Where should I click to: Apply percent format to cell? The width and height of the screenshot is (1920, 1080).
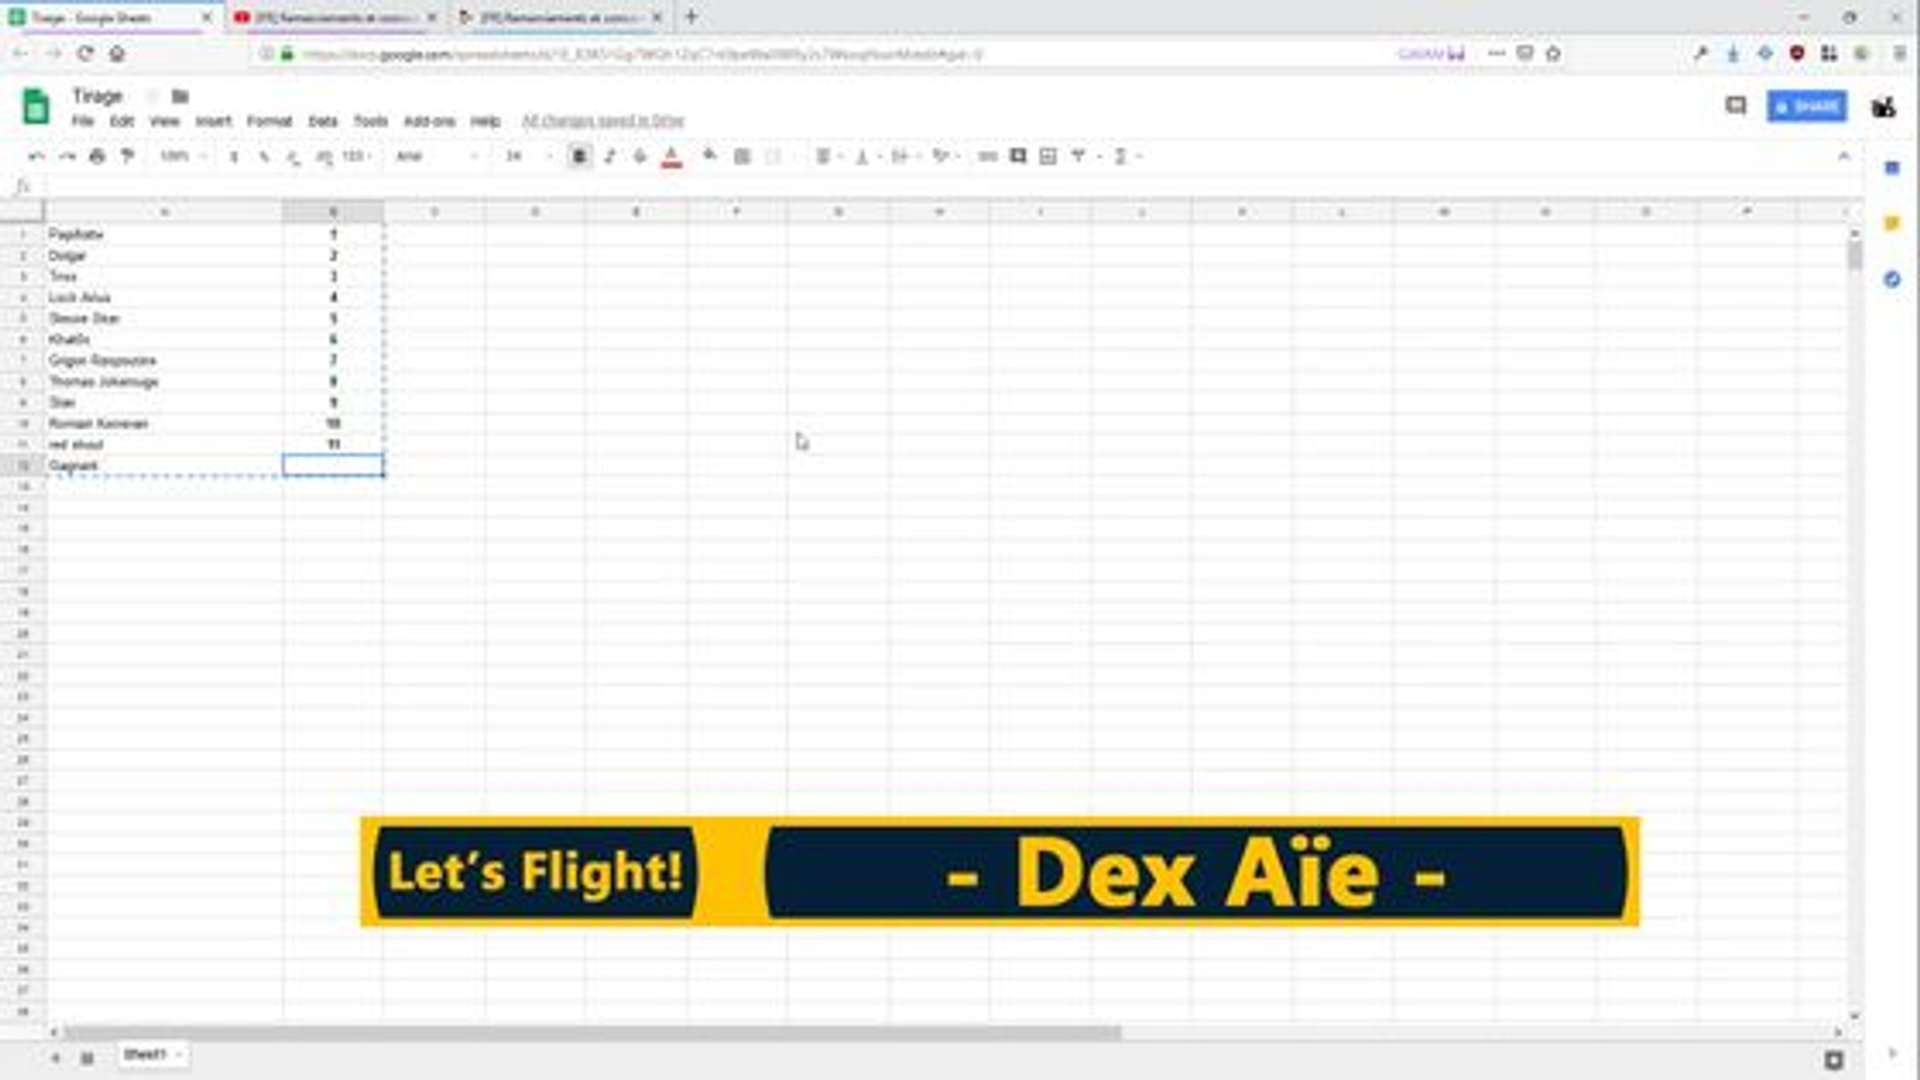(x=264, y=156)
